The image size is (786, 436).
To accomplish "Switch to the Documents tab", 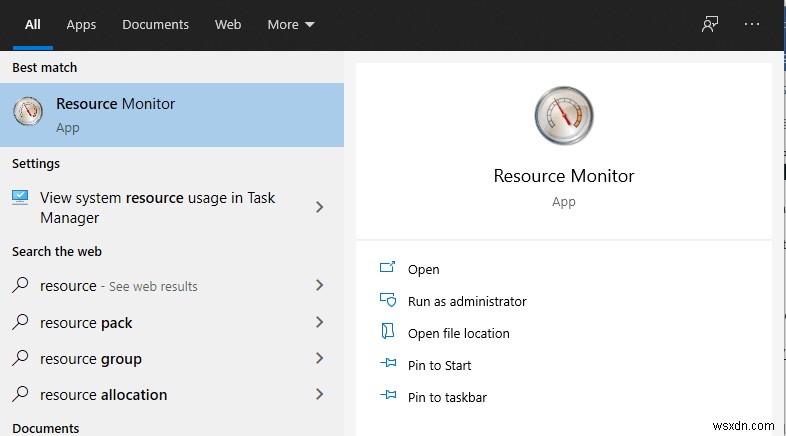I will pyautogui.click(x=155, y=24).
